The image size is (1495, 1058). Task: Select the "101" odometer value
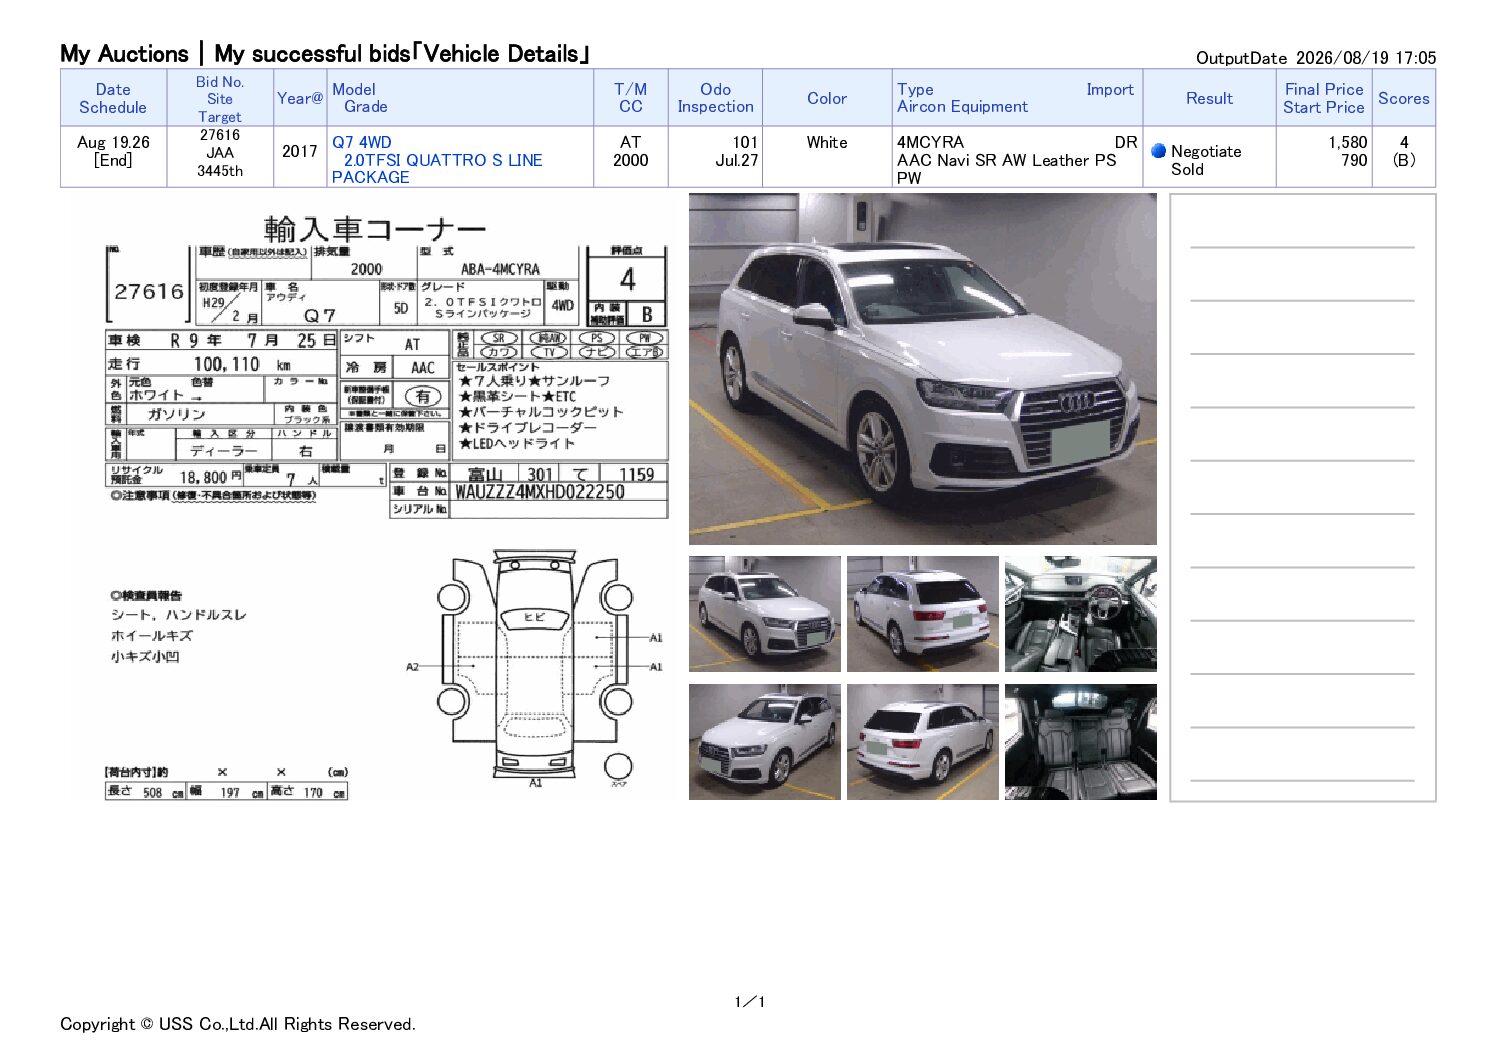[x=745, y=142]
